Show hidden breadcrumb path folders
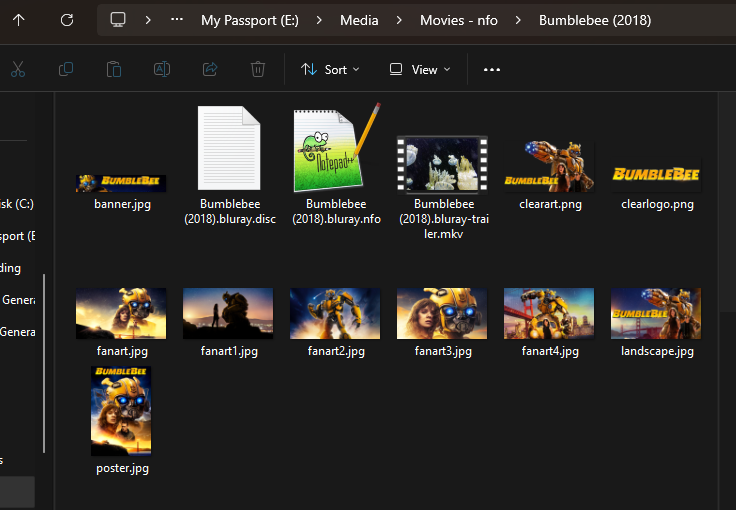 (x=177, y=20)
